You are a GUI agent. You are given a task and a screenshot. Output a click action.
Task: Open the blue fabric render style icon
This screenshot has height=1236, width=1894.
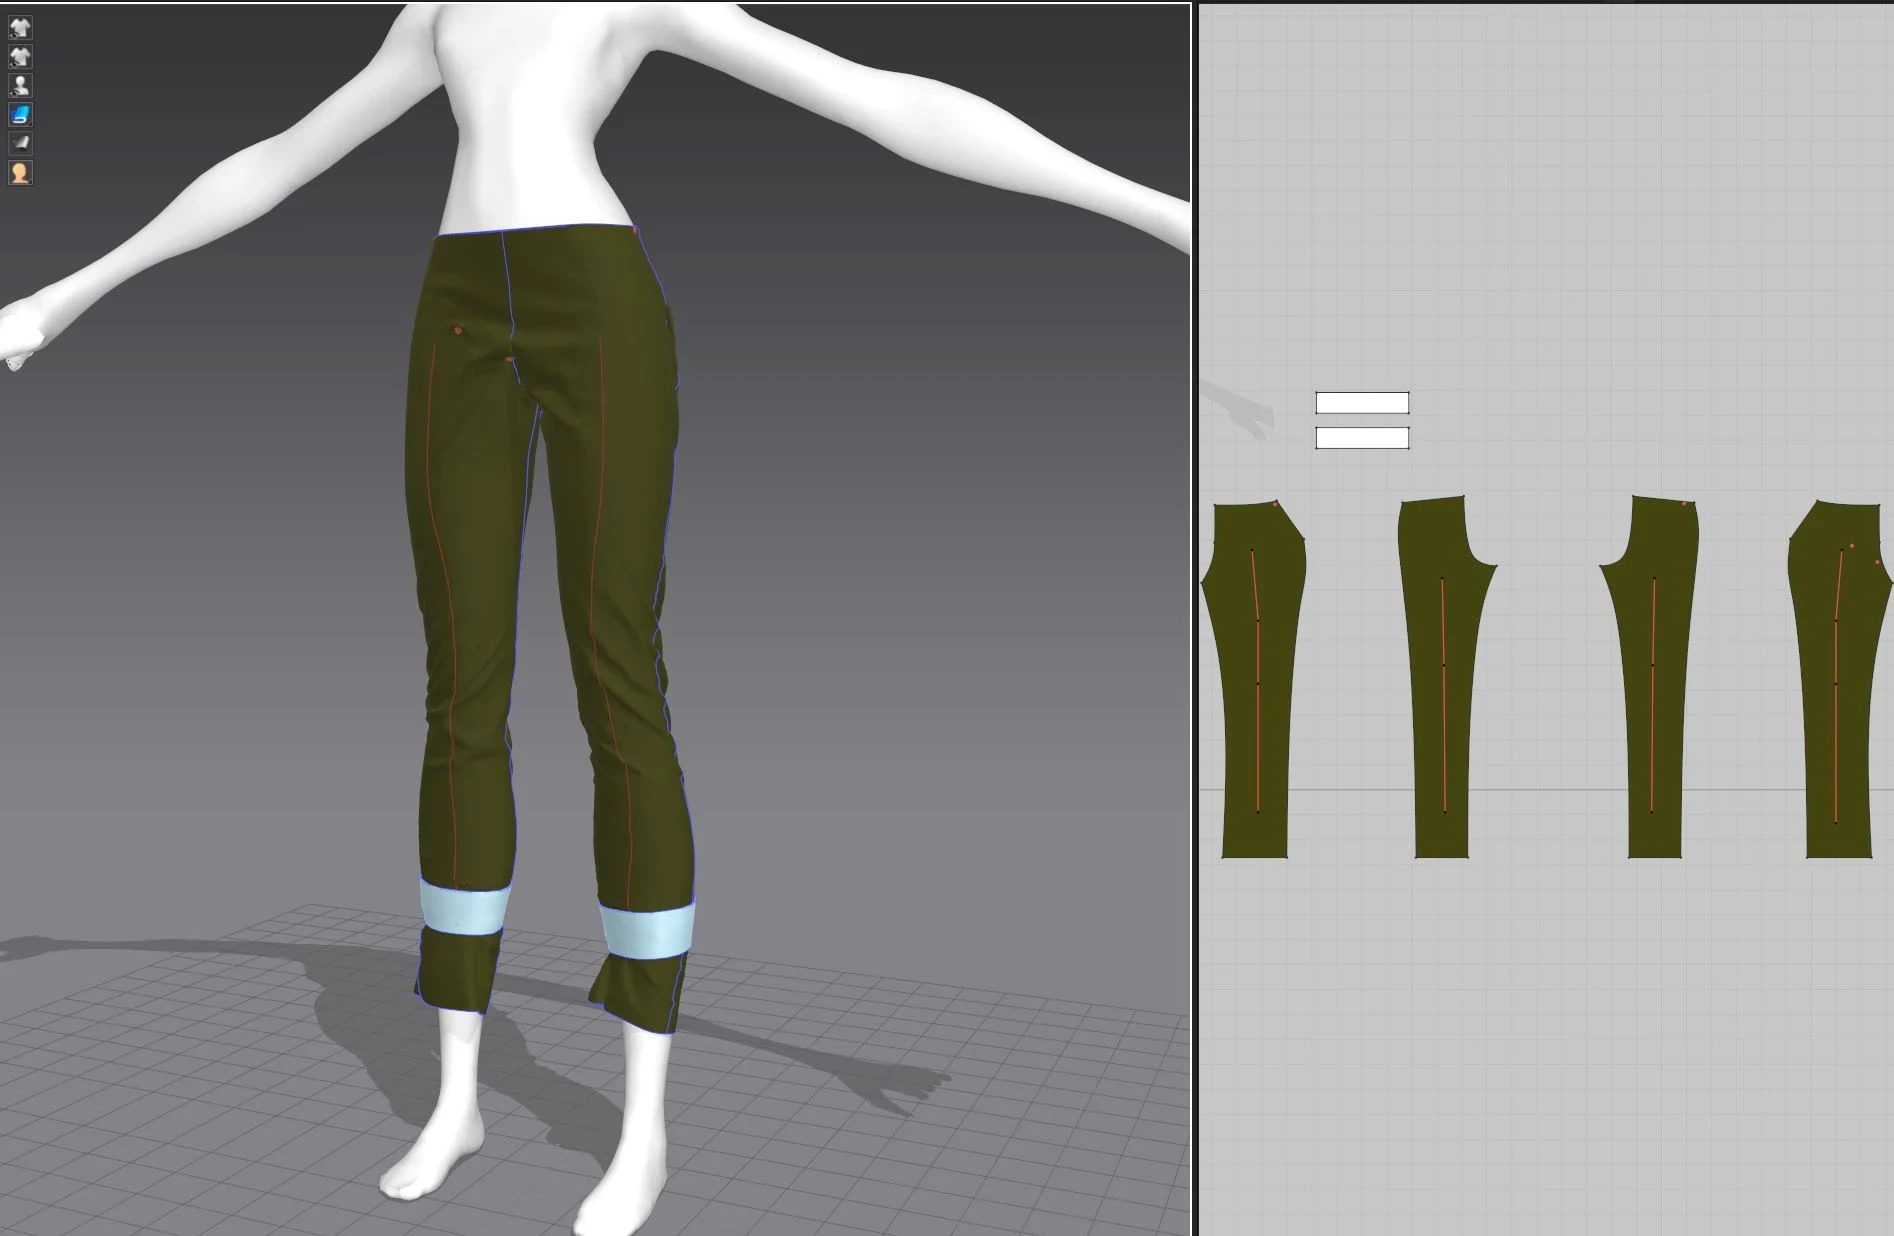20,114
